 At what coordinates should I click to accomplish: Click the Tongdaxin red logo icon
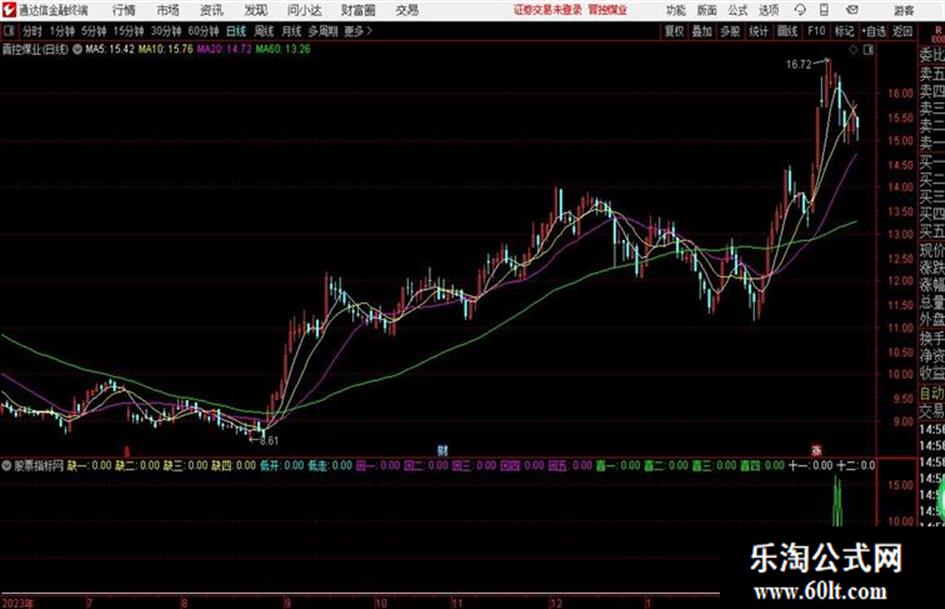coord(9,10)
